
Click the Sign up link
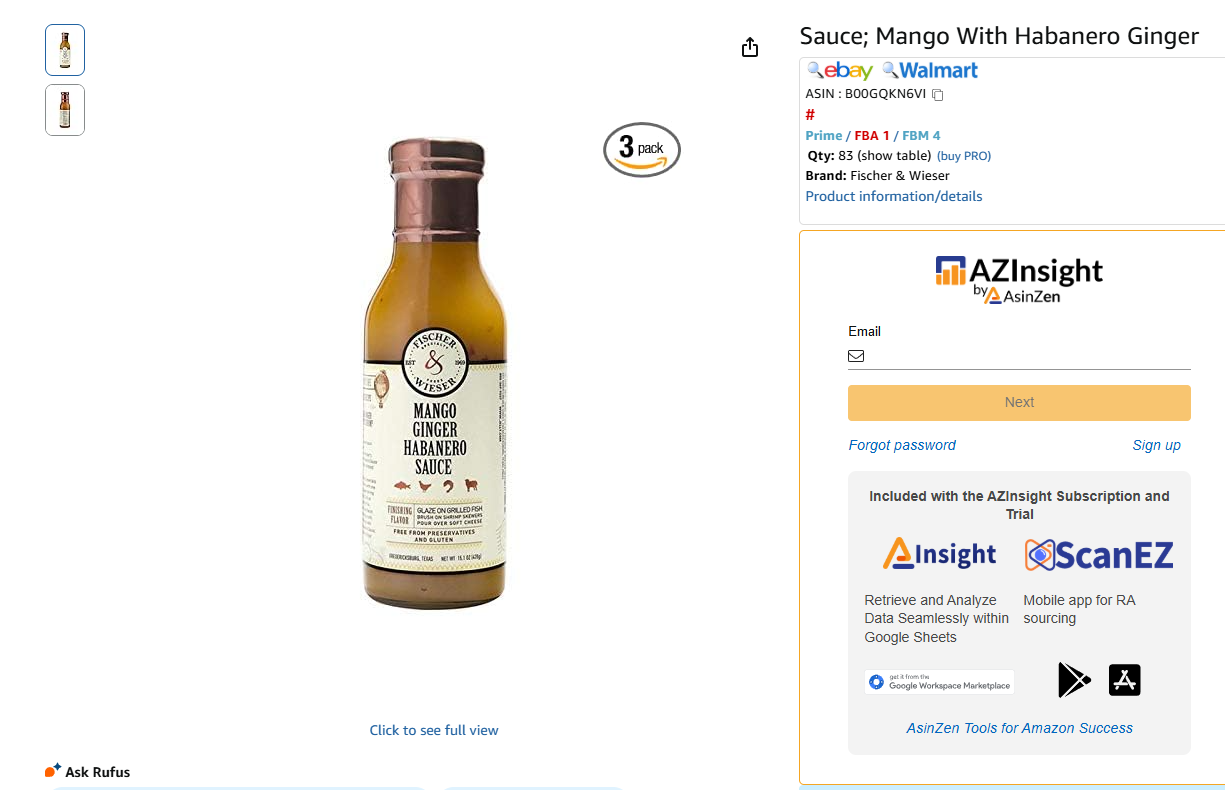click(x=1156, y=445)
